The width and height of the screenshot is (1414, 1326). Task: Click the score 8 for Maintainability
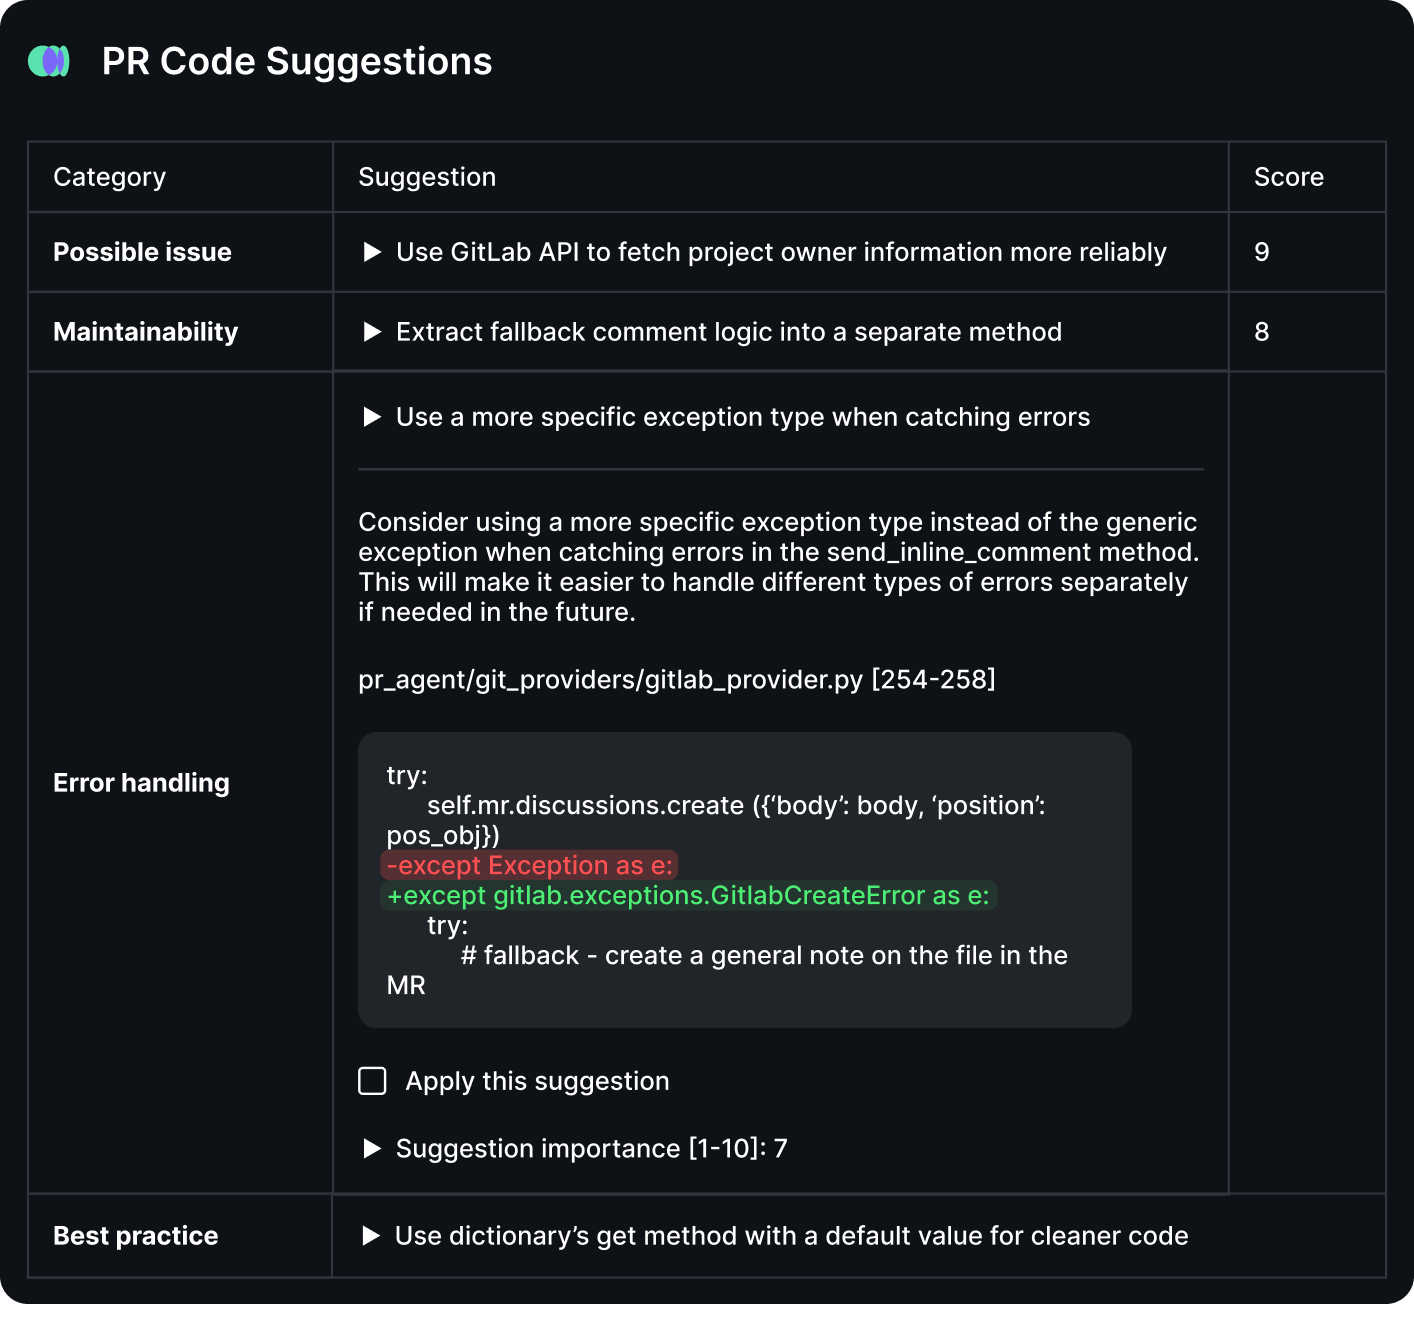coord(1262,331)
